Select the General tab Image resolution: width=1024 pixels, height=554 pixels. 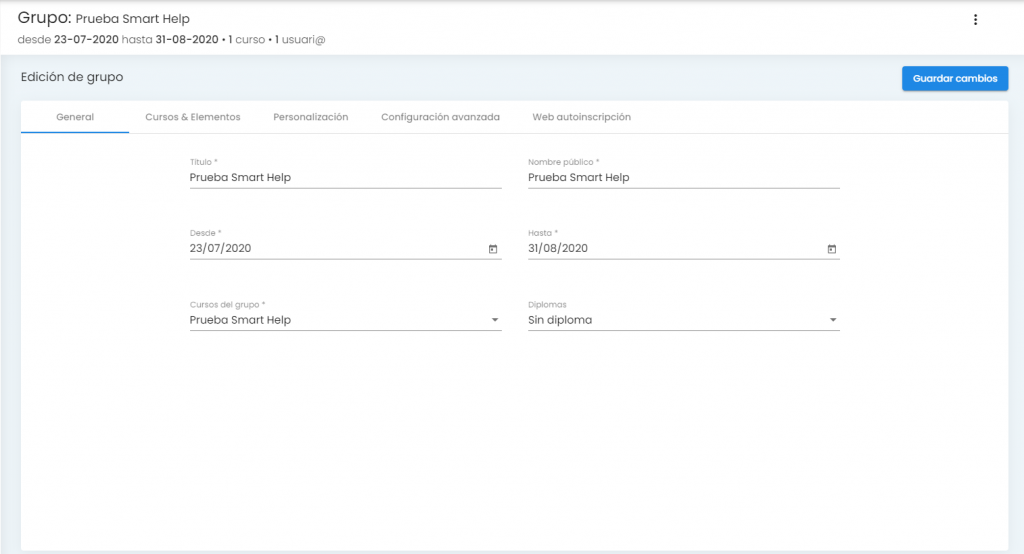tap(75, 117)
